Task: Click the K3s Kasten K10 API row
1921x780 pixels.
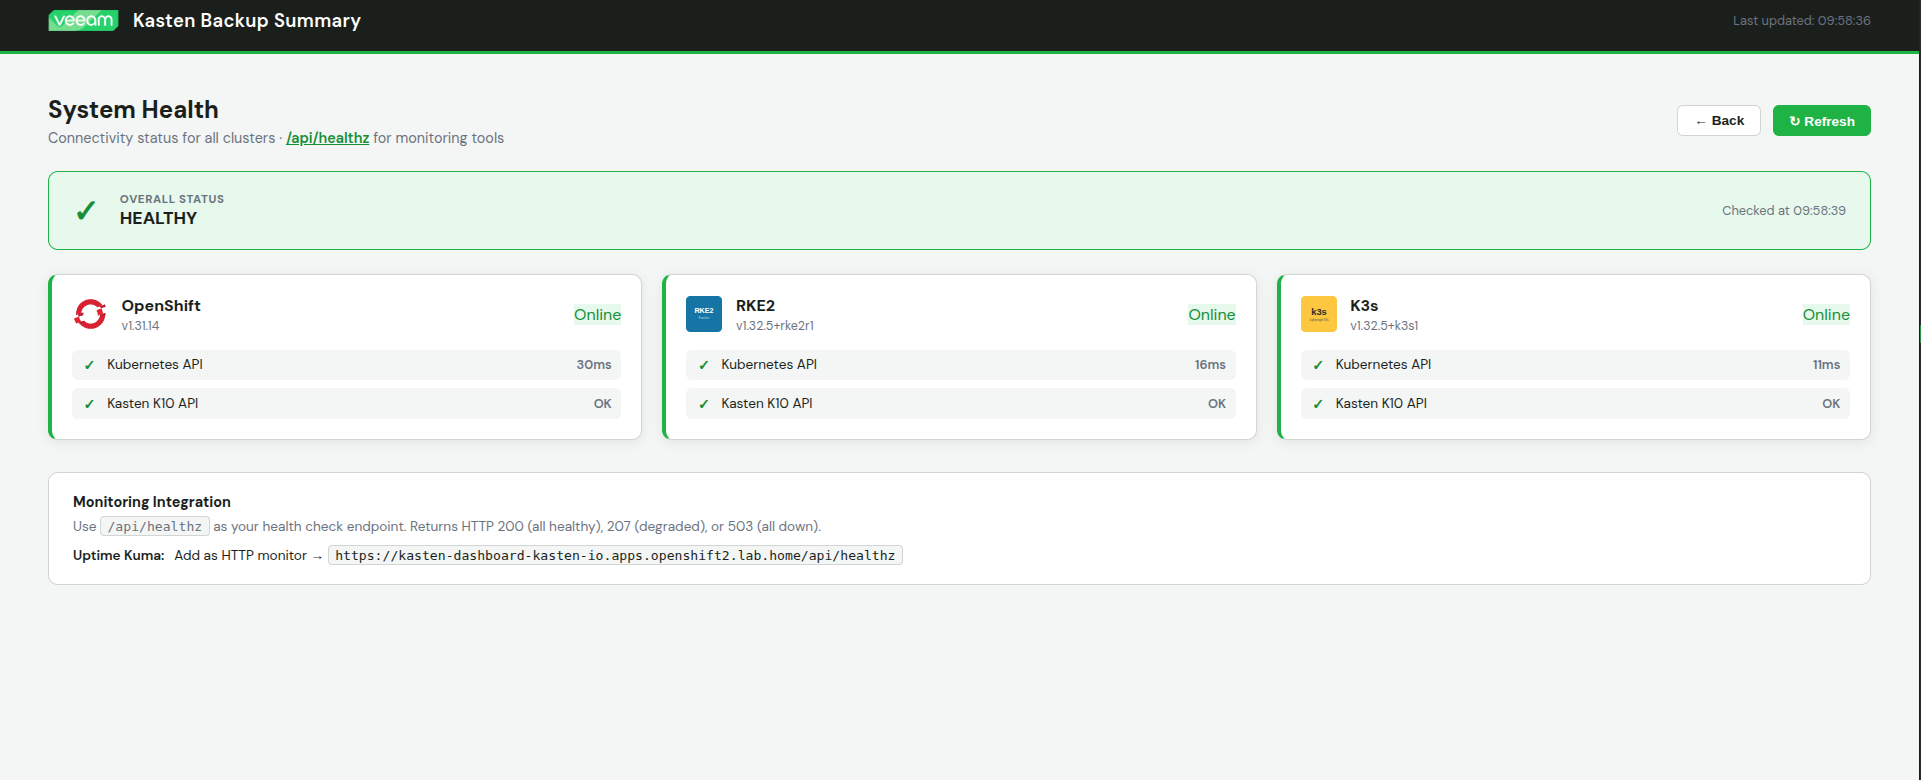Action: click(1574, 404)
